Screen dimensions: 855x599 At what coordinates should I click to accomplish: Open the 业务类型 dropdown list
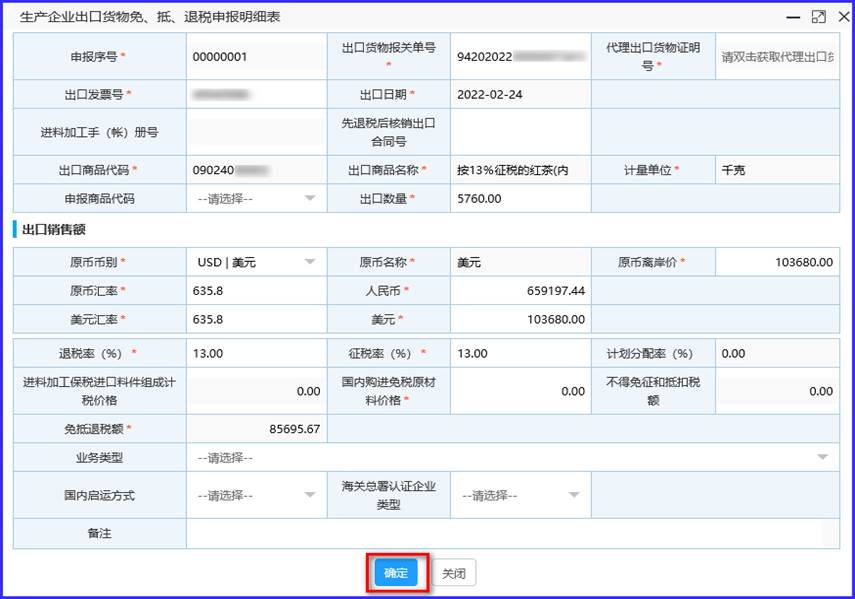tap(511, 457)
